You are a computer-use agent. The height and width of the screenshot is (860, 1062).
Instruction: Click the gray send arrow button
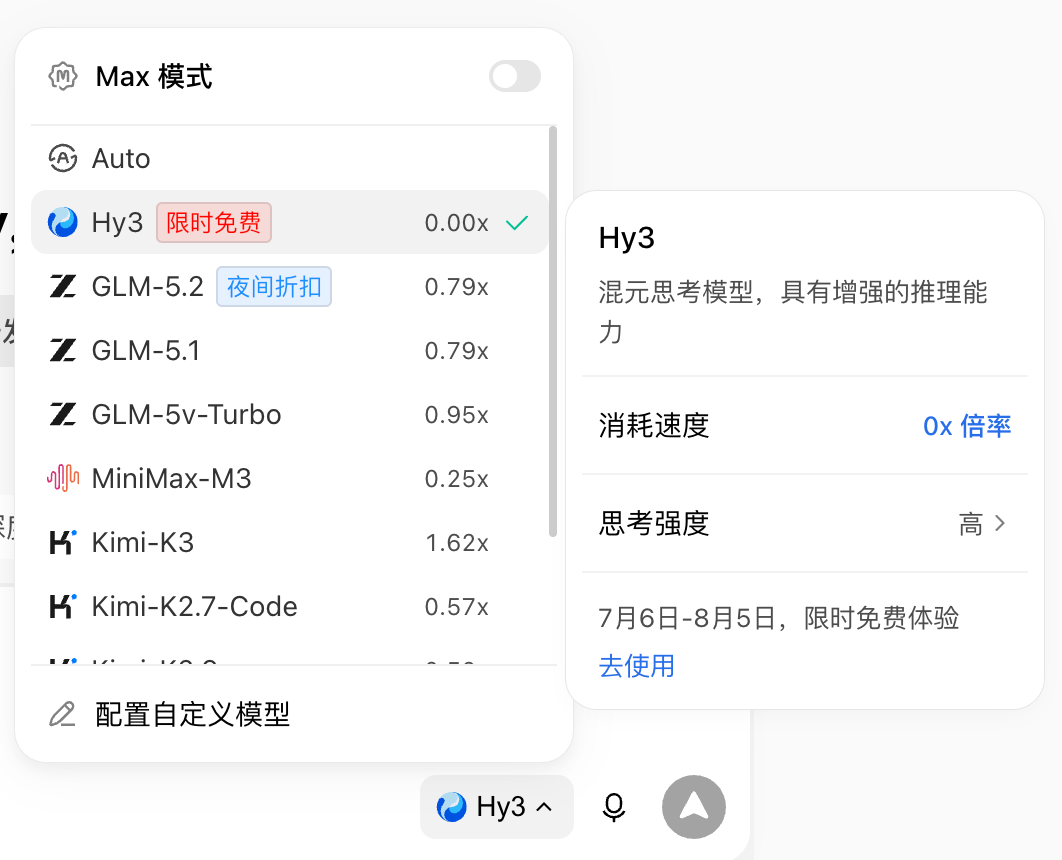[694, 807]
